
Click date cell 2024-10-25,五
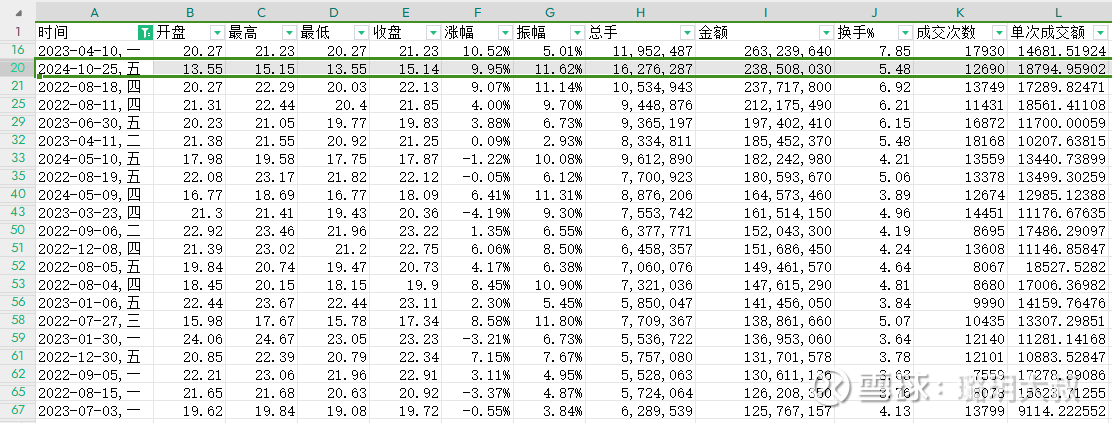tap(95, 69)
